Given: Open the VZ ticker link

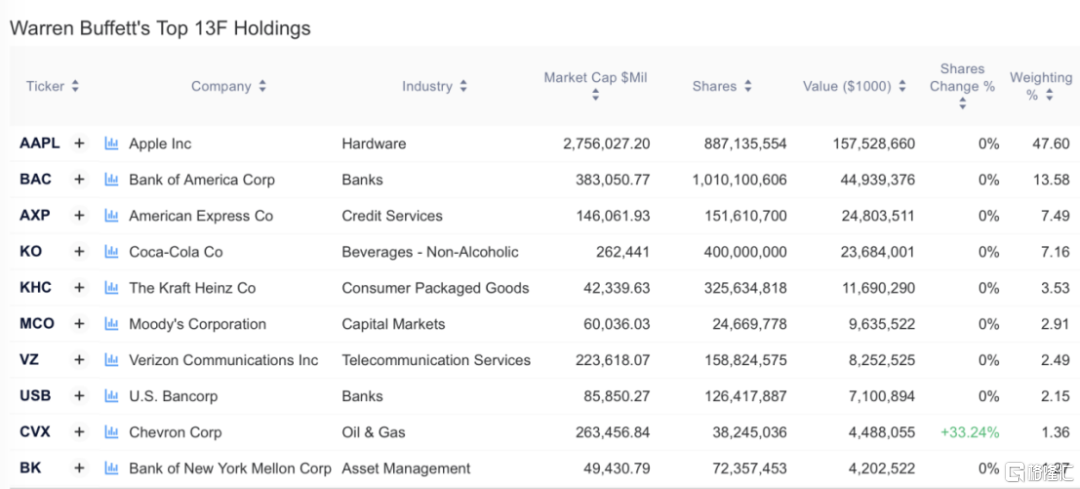Looking at the screenshot, I should [x=30, y=360].
